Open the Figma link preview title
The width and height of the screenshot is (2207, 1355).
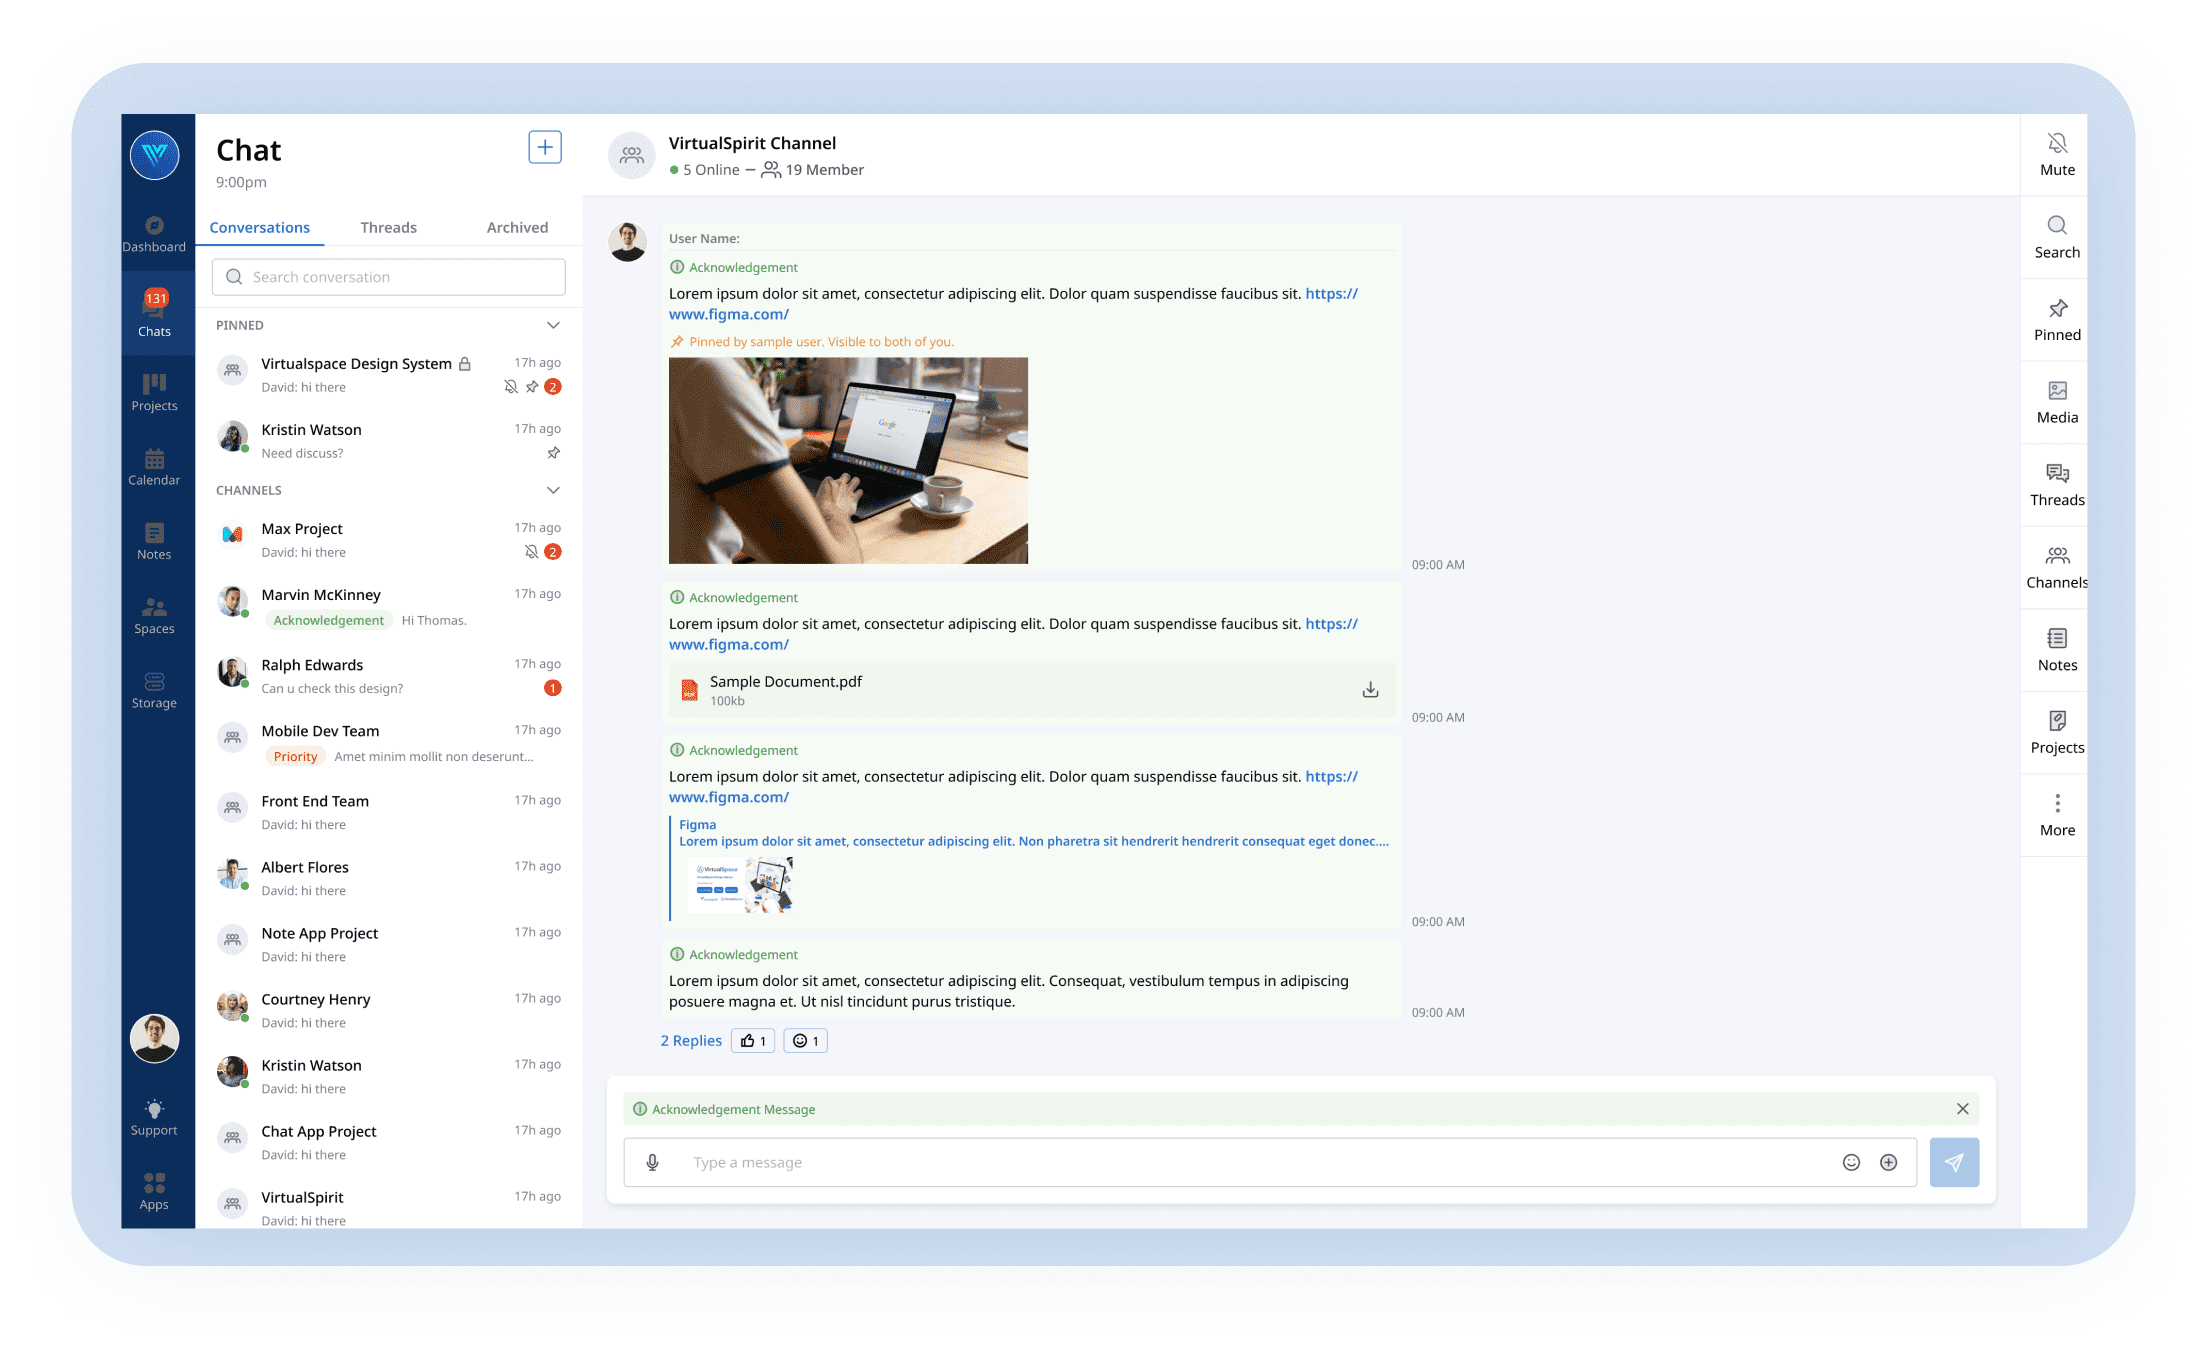click(698, 824)
